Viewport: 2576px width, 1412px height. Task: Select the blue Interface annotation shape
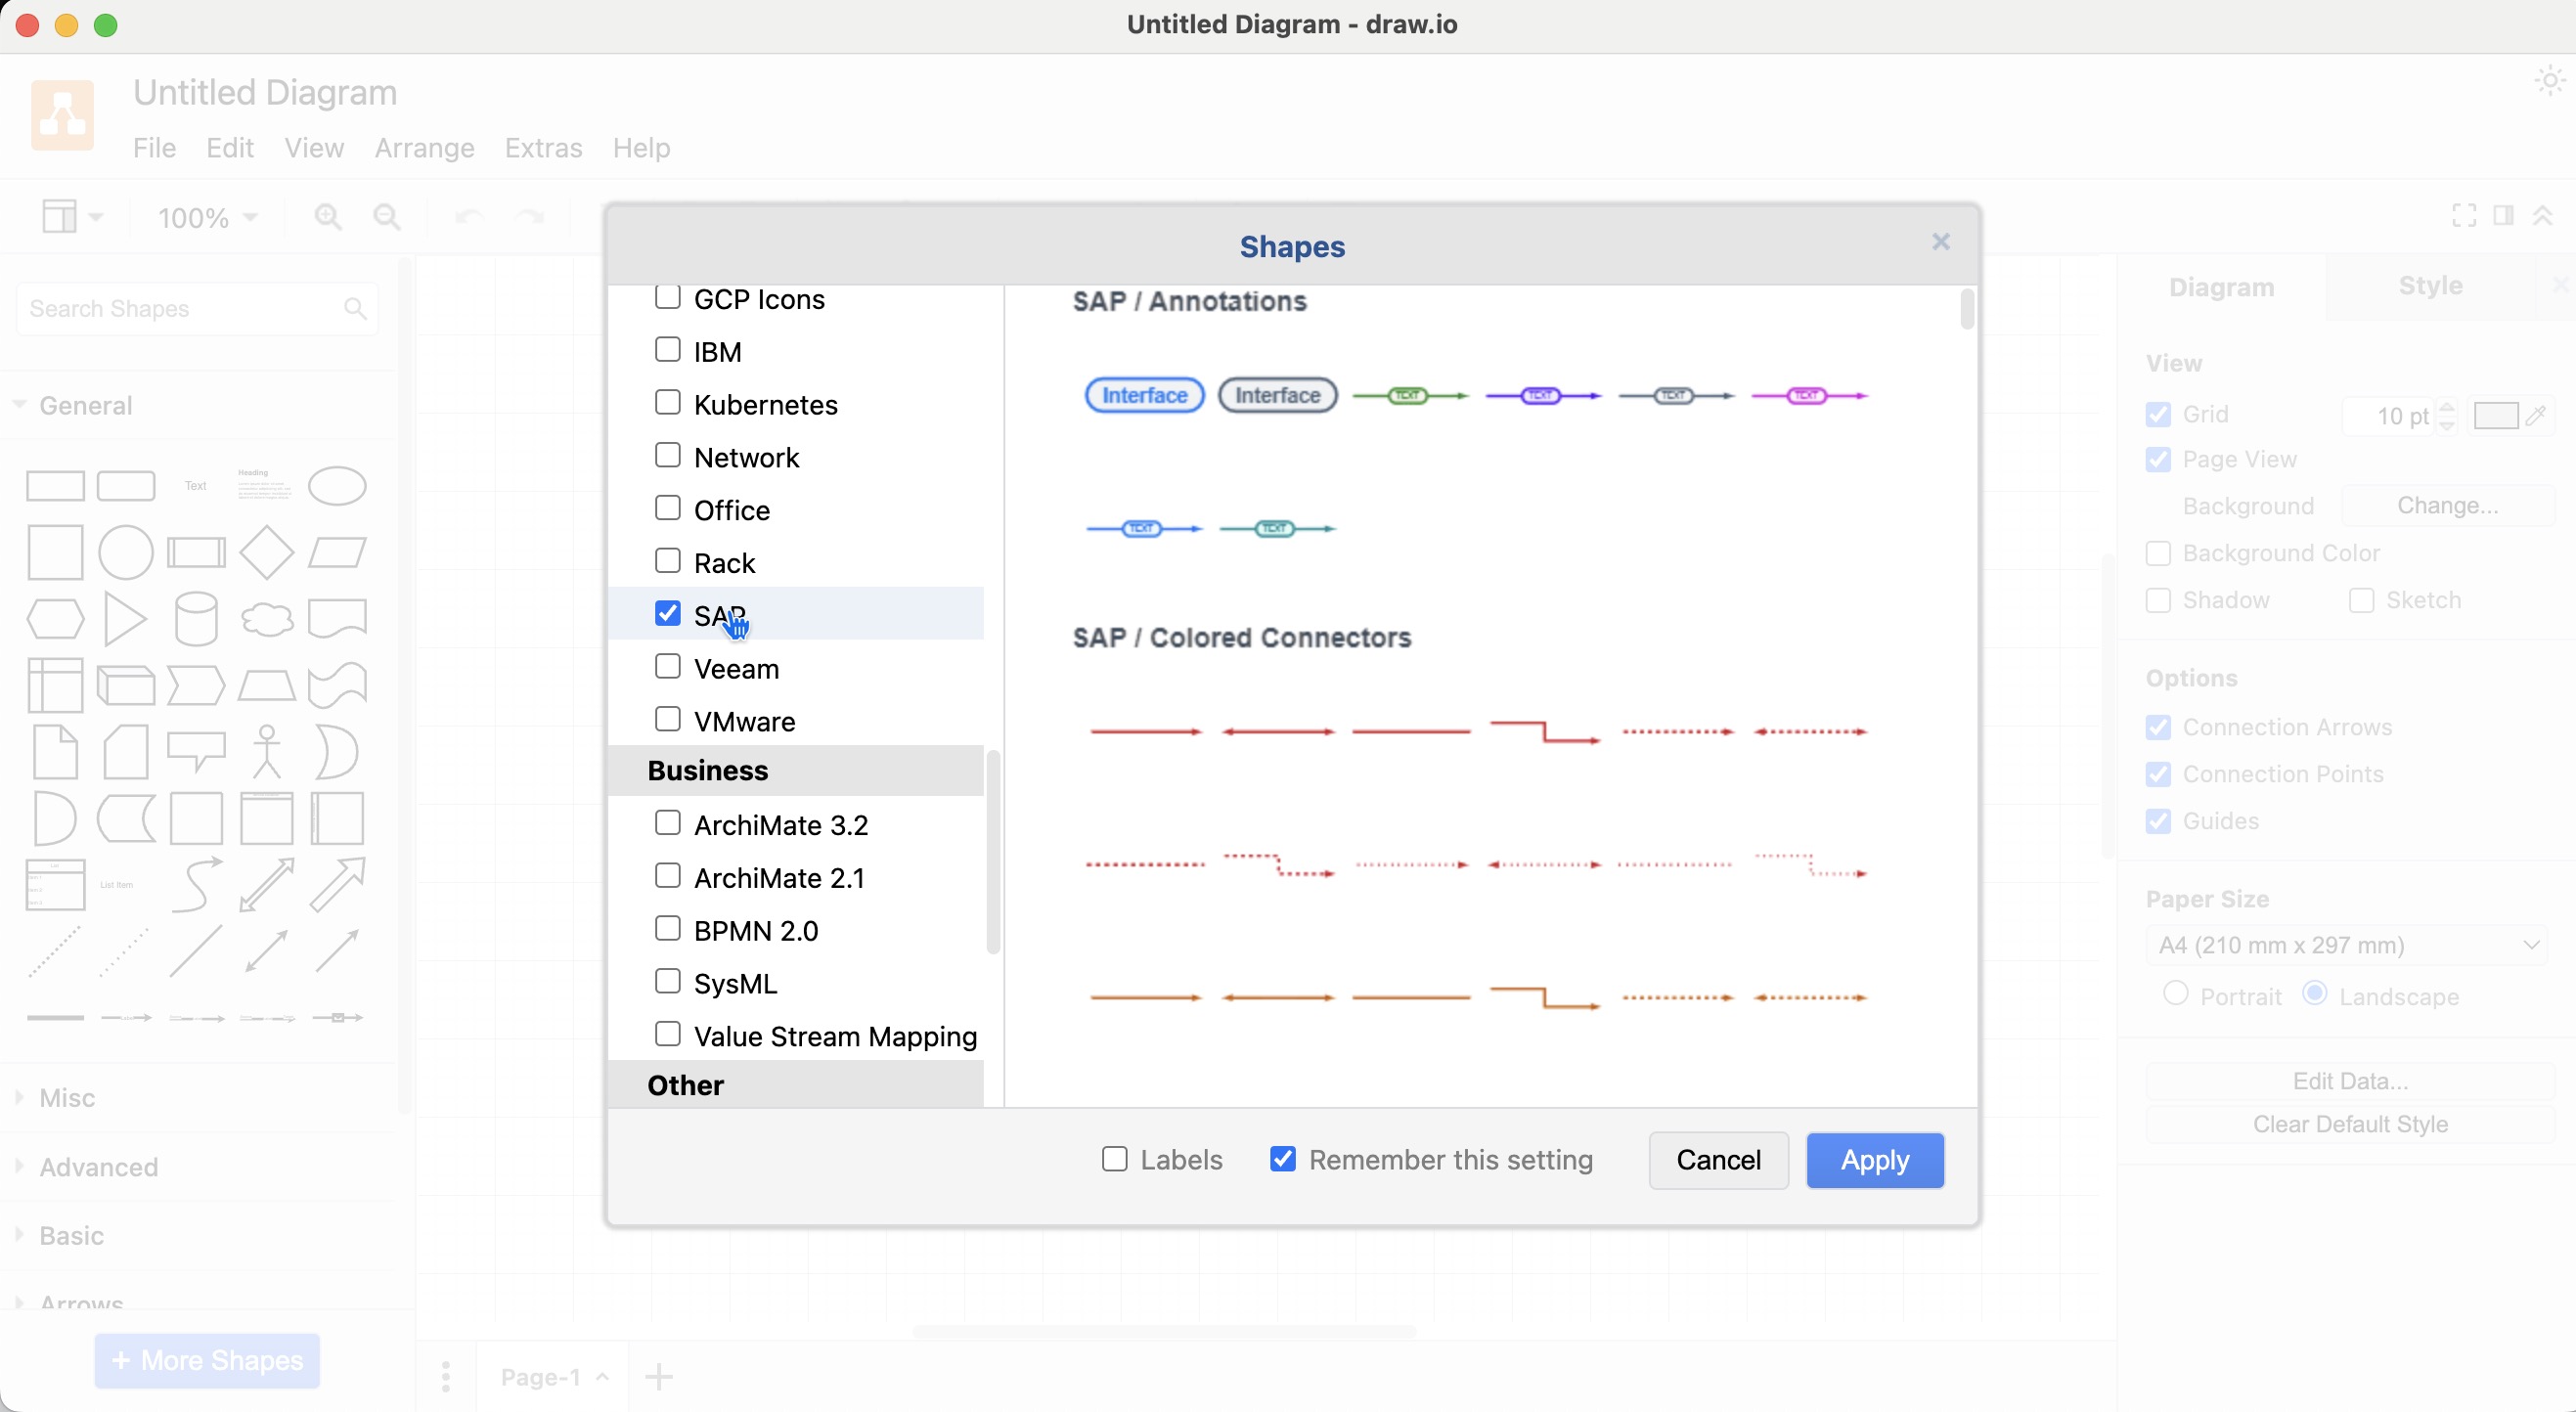(x=1144, y=396)
